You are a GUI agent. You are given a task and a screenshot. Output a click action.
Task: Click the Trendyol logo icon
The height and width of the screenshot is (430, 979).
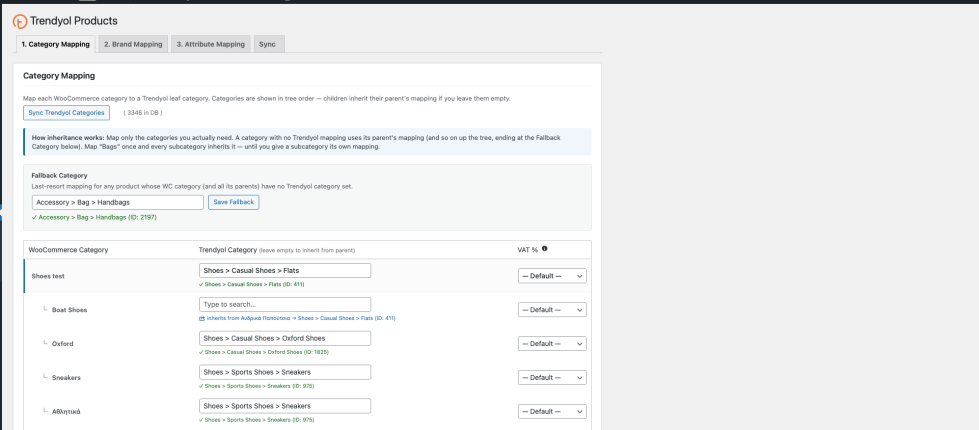point(20,21)
